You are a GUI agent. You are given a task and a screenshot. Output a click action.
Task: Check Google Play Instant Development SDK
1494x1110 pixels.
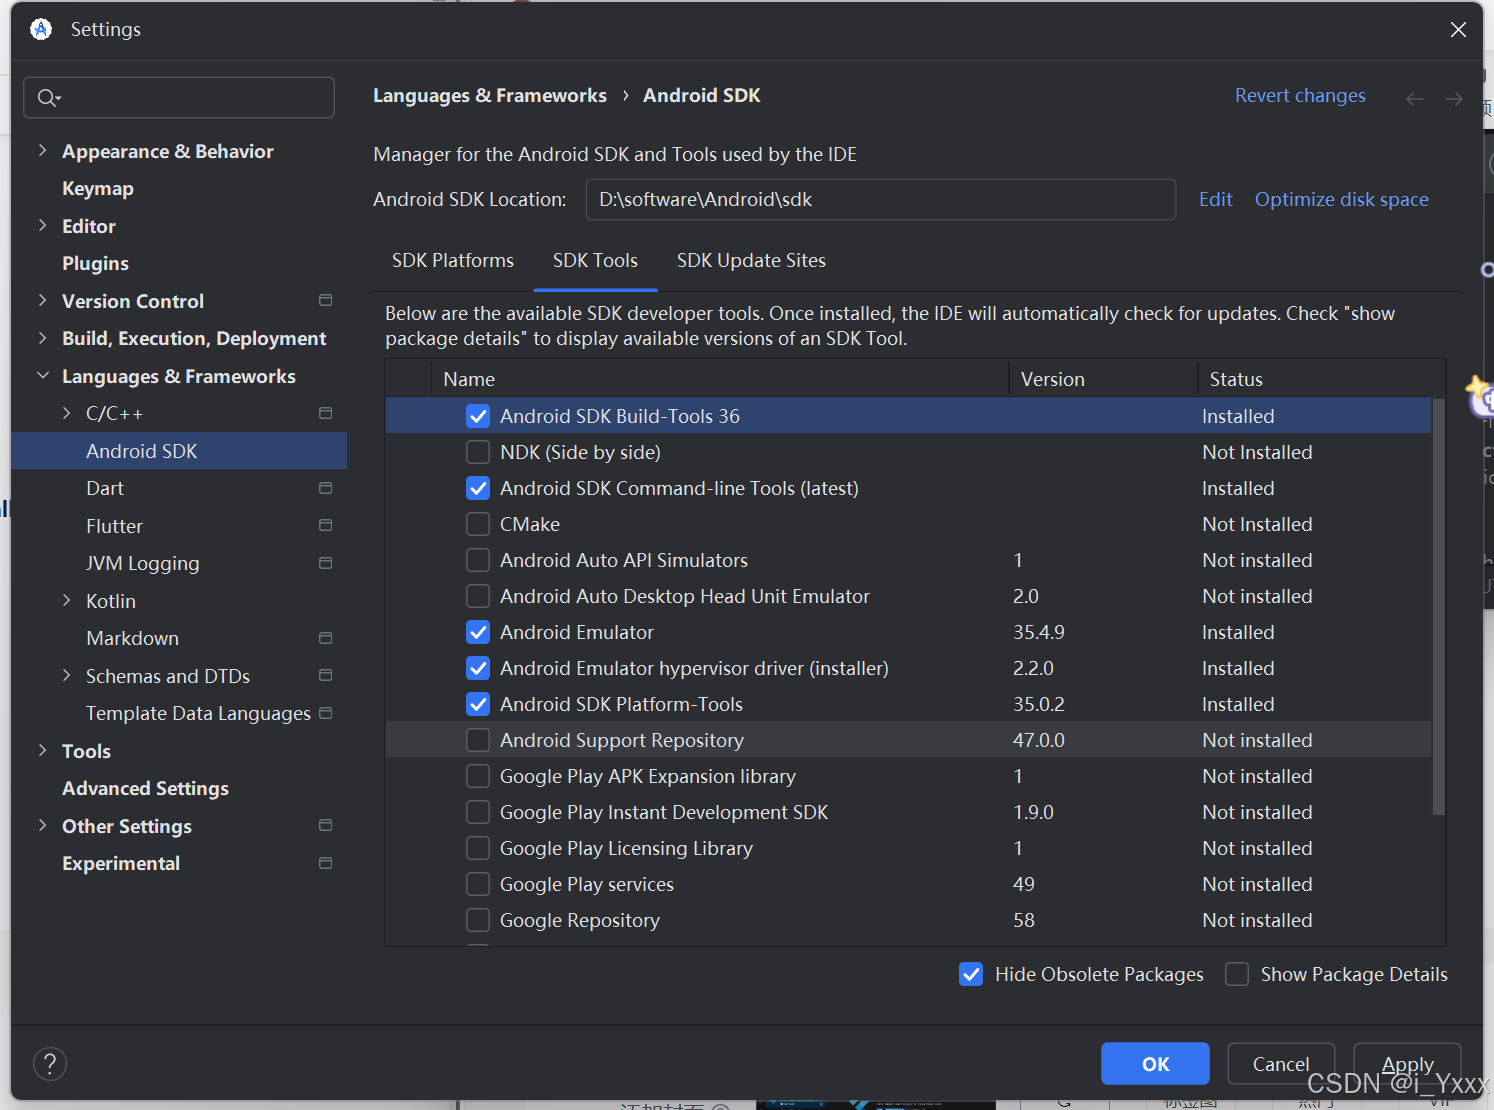[478, 812]
